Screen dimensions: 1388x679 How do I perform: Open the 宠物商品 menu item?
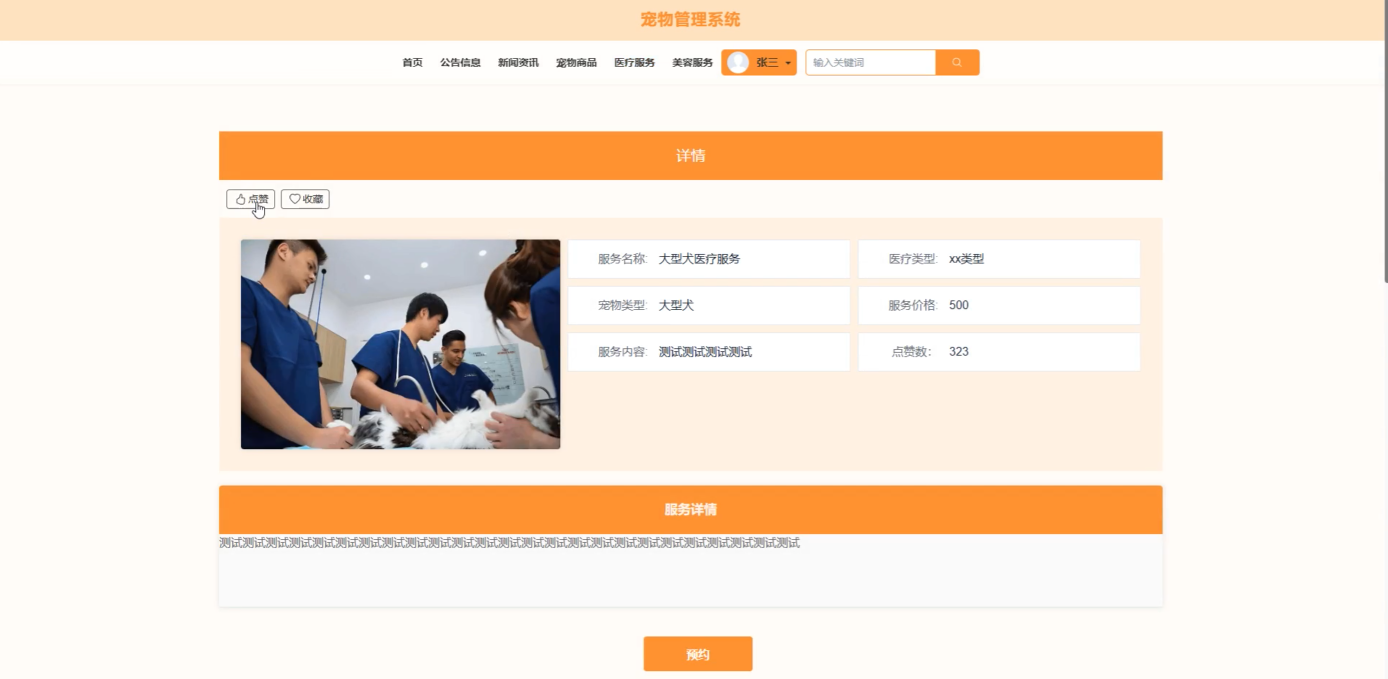[576, 62]
